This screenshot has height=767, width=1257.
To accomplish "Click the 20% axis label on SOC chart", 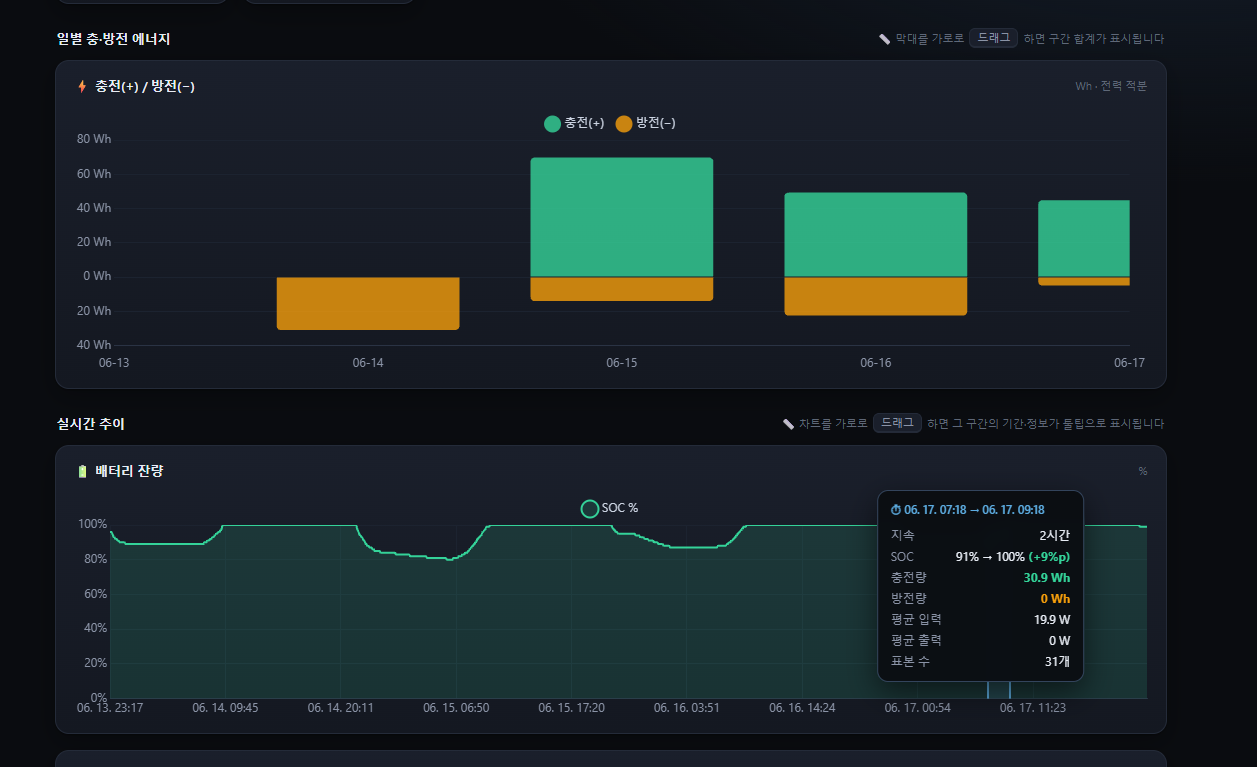I will pyautogui.click(x=95, y=663).
